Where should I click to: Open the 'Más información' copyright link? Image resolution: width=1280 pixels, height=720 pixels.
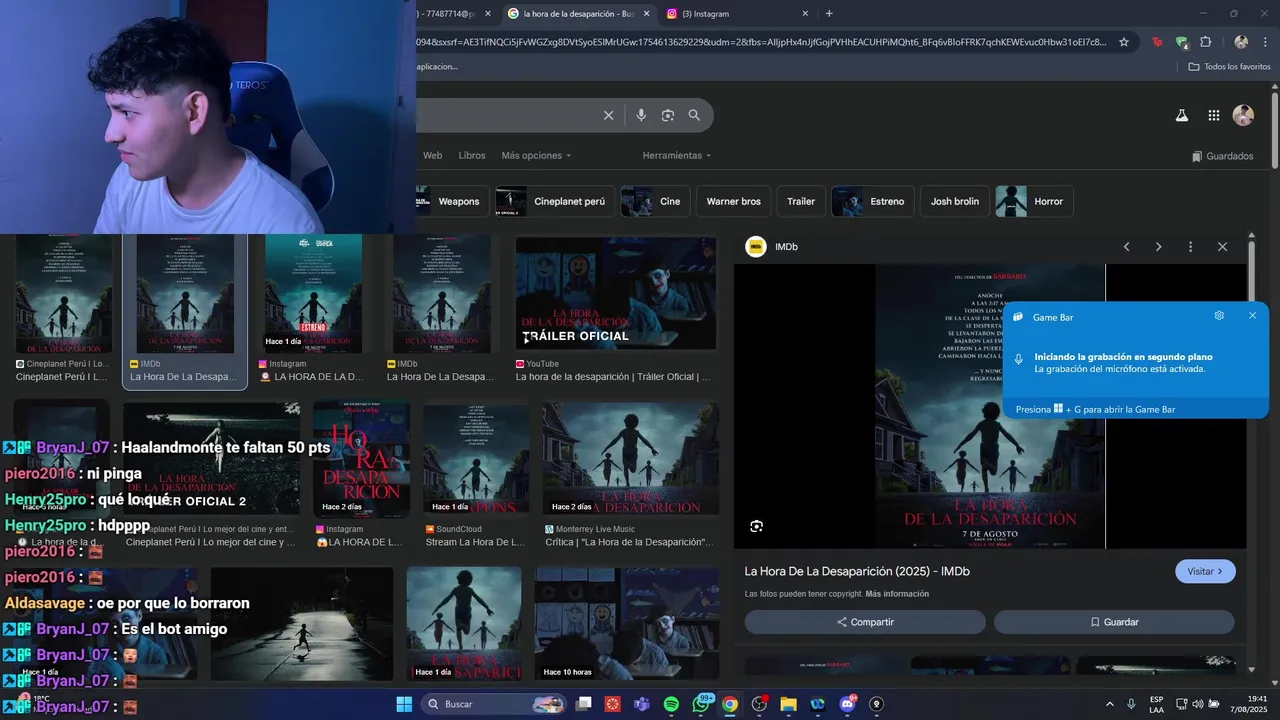click(897, 594)
